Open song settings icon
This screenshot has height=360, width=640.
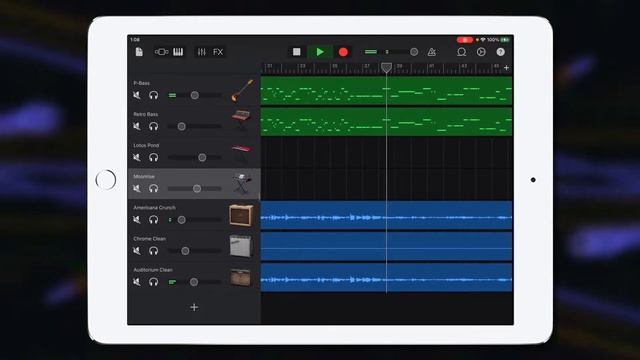tap(481, 52)
